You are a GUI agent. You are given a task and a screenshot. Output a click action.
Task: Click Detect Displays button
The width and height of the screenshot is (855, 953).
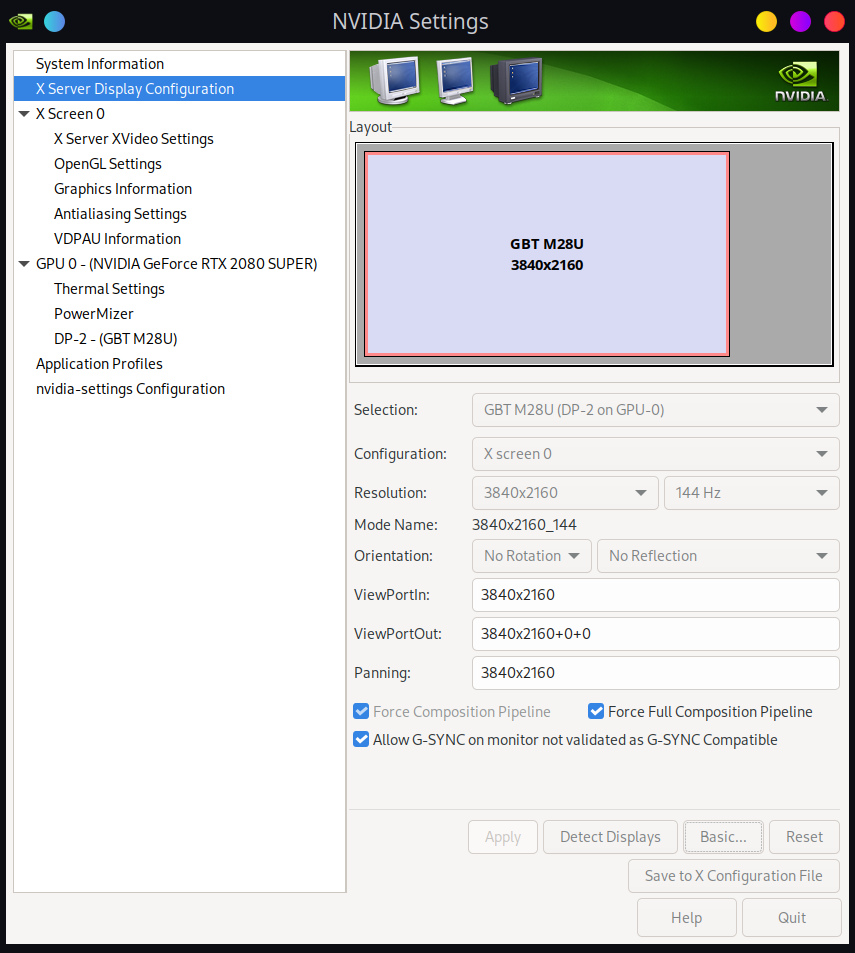tap(610, 837)
